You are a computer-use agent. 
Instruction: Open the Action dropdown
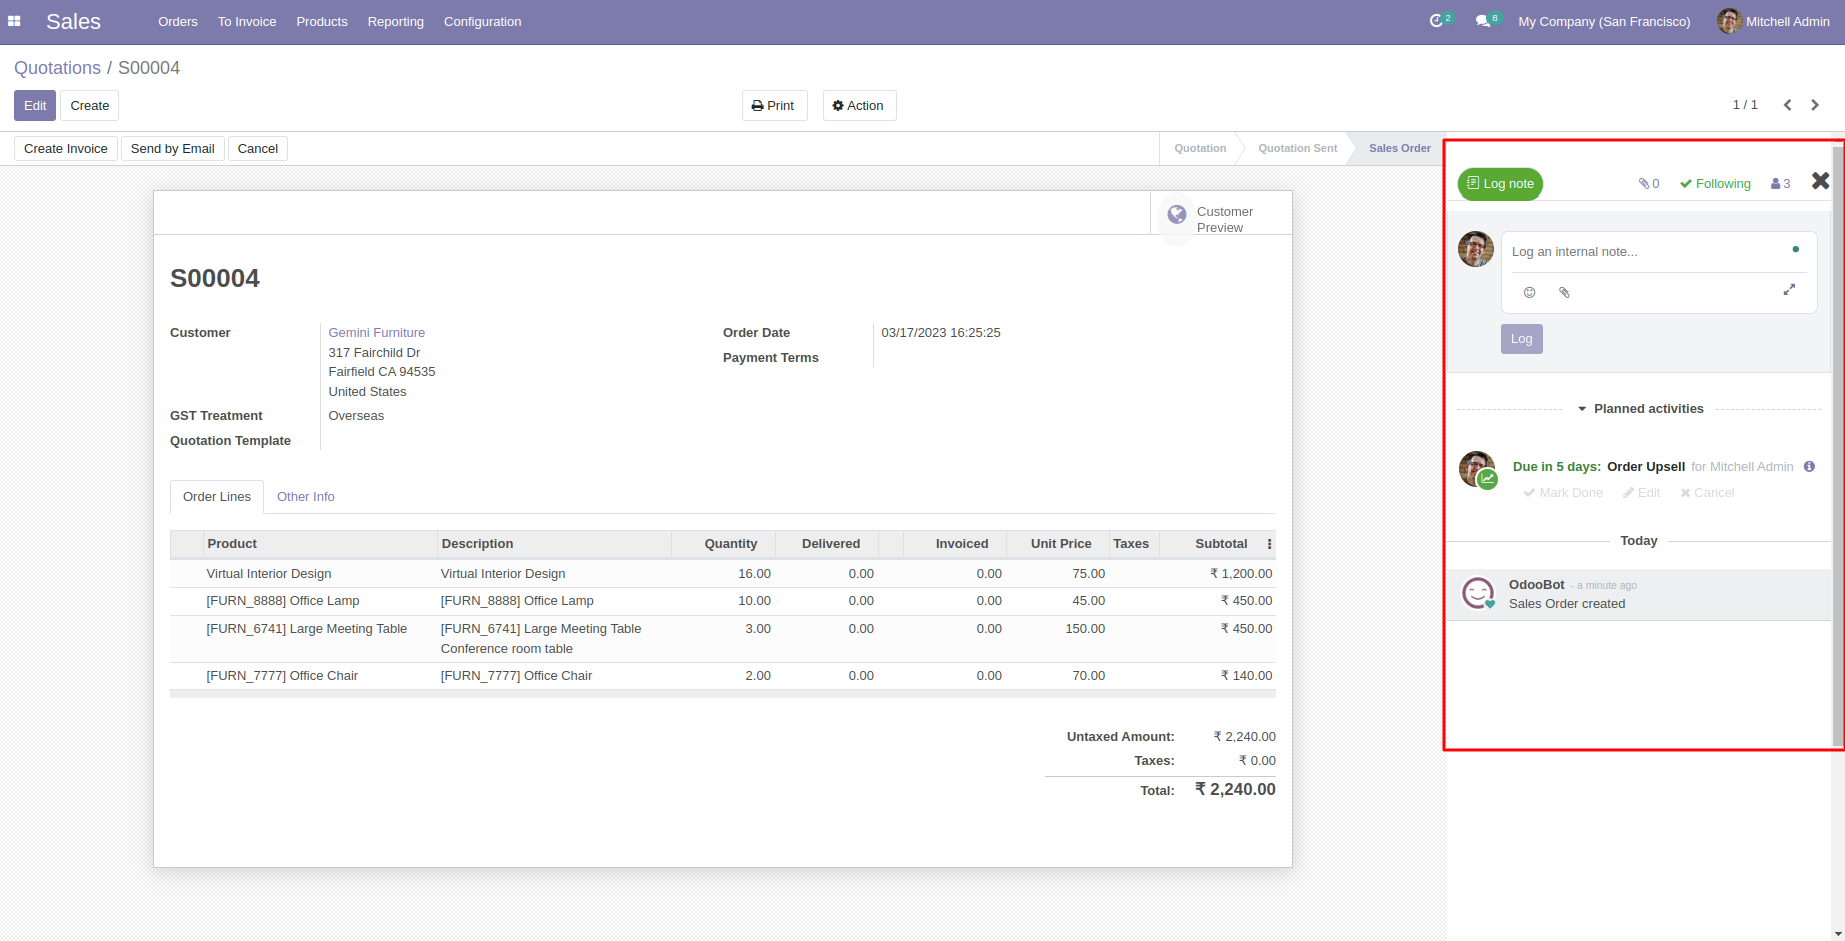tap(859, 106)
